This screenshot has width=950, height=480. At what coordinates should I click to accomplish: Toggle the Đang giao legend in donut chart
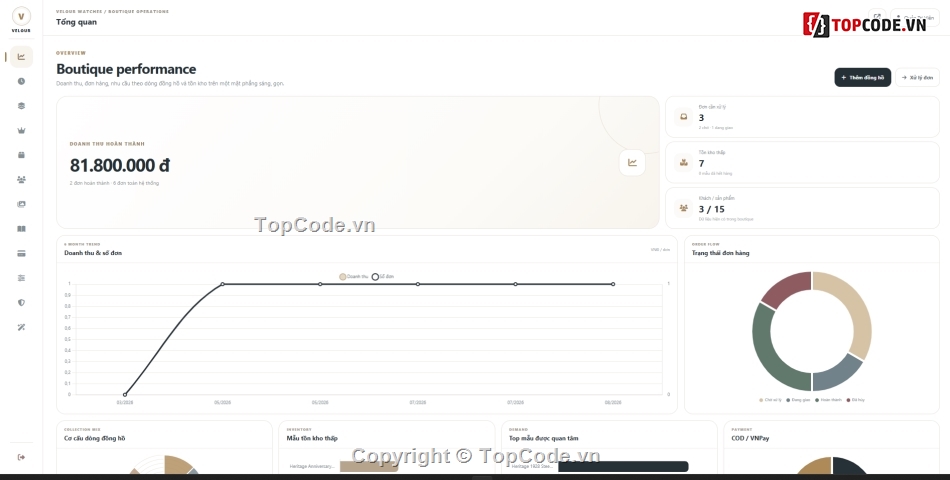tap(798, 400)
